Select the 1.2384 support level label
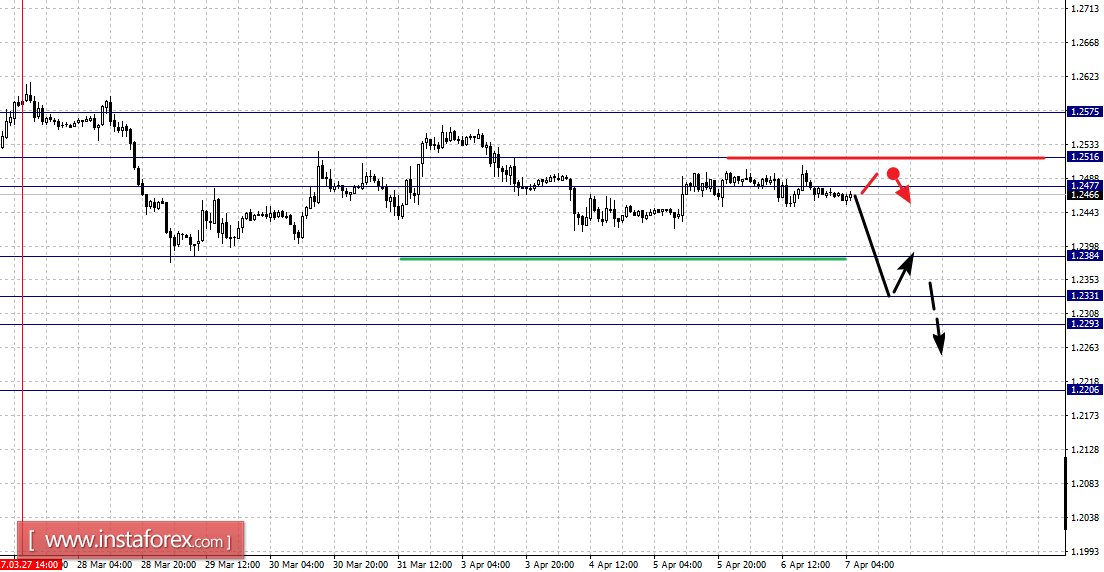The width and height of the screenshot is (1104, 572). tap(1084, 256)
